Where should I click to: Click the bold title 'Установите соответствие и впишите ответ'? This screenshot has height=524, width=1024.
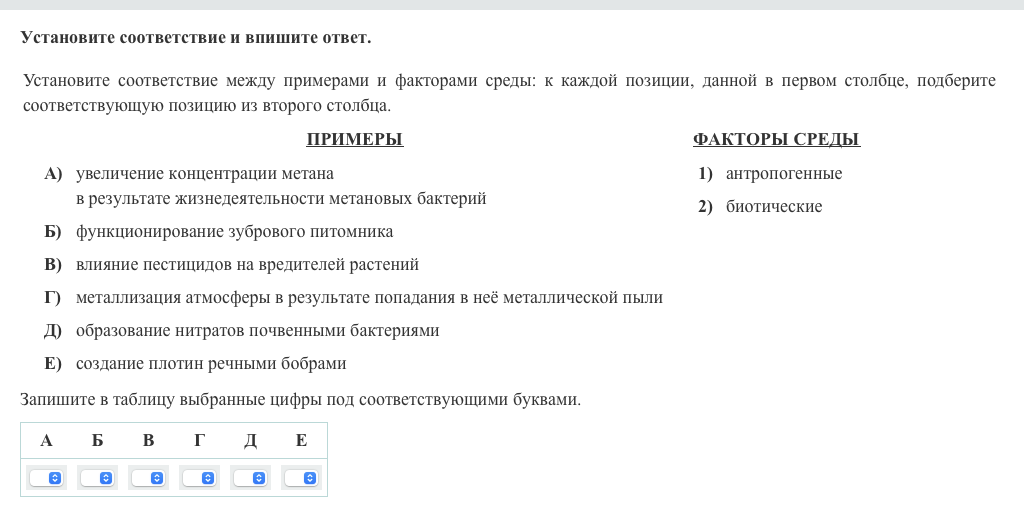pos(196,38)
